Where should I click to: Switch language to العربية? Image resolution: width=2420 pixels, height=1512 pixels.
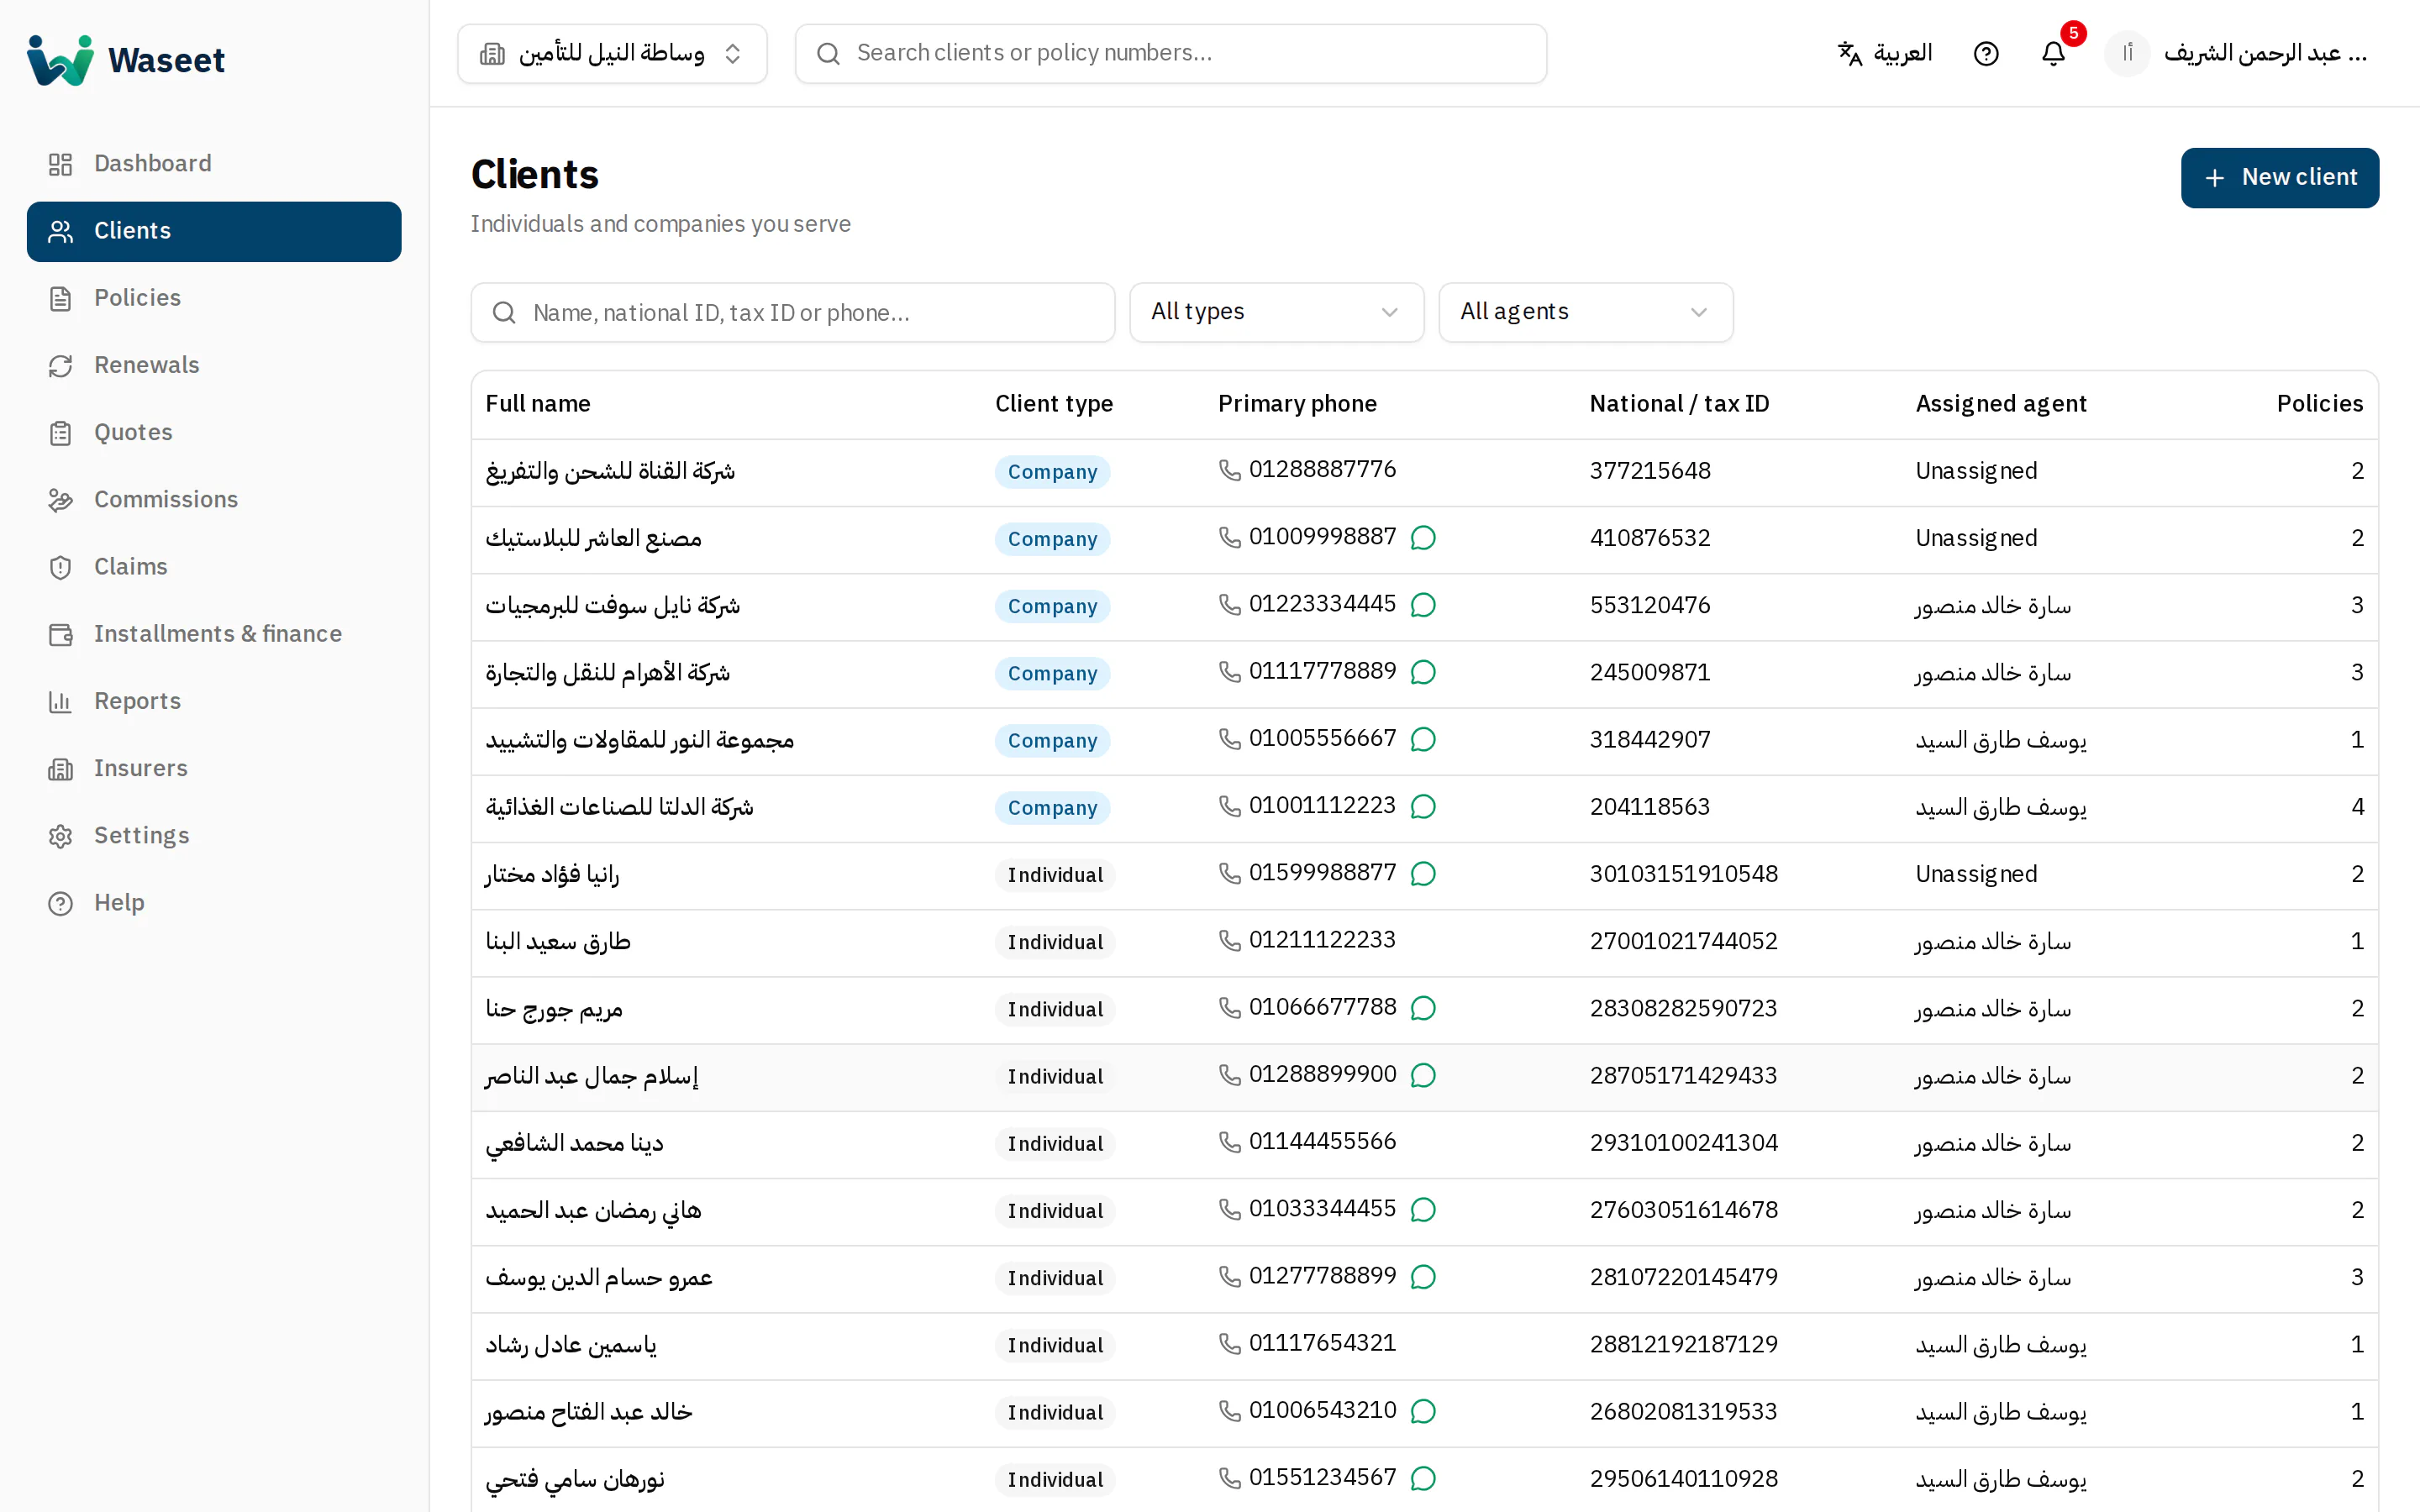tap(1885, 53)
